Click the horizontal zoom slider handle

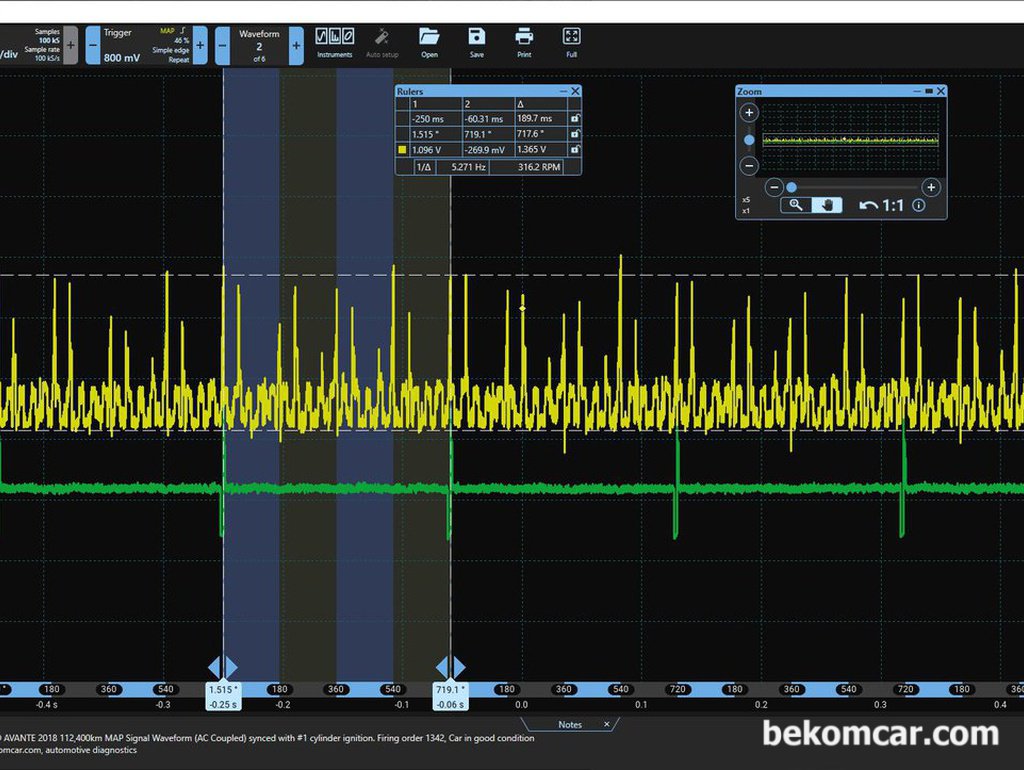(792, 187)
